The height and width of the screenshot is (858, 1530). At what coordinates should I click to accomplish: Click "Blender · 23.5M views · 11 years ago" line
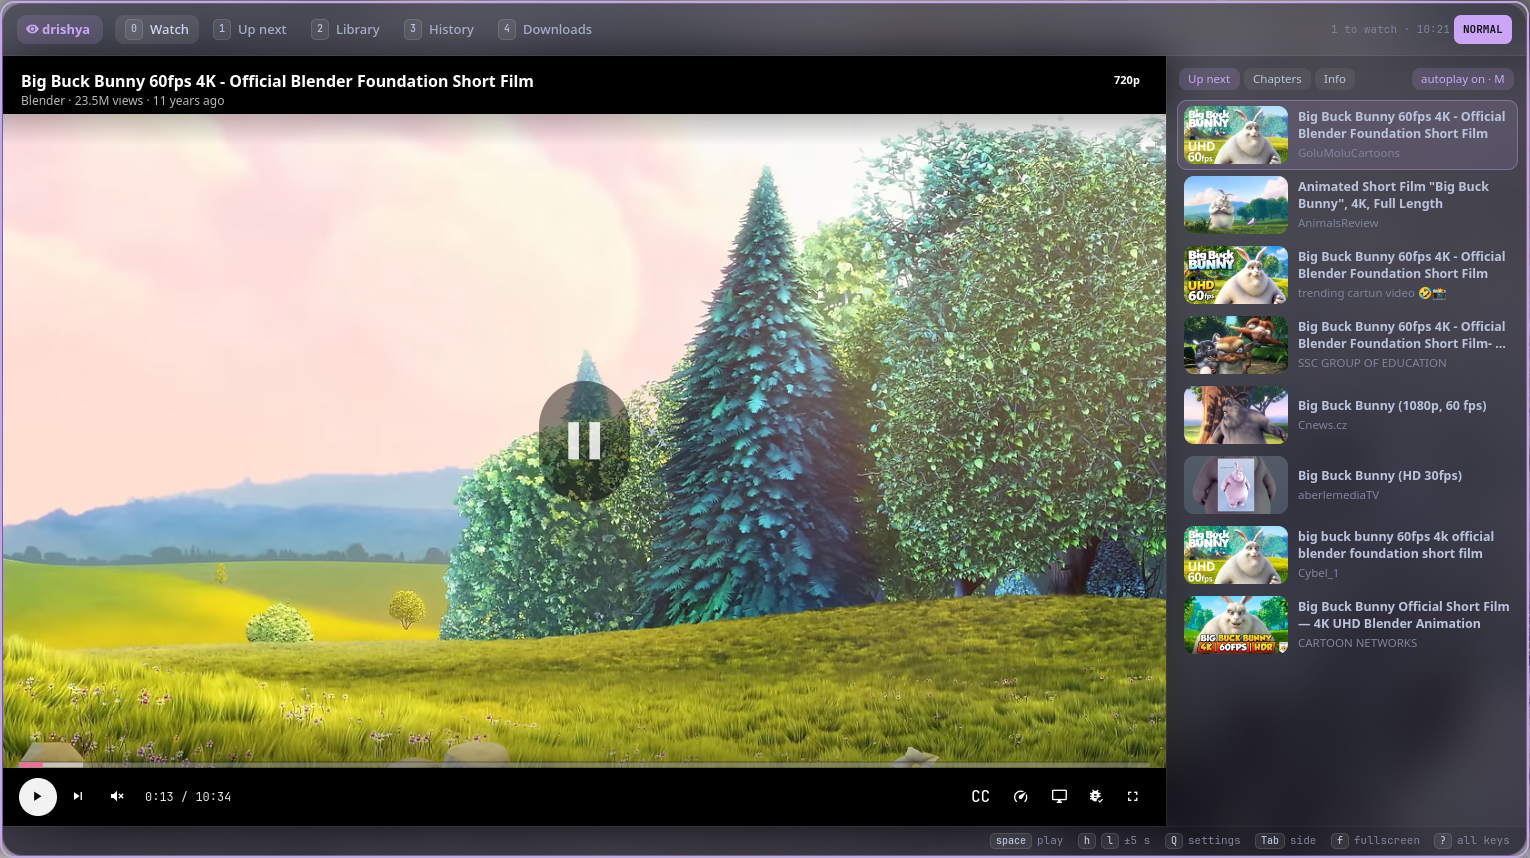(122, 101)
